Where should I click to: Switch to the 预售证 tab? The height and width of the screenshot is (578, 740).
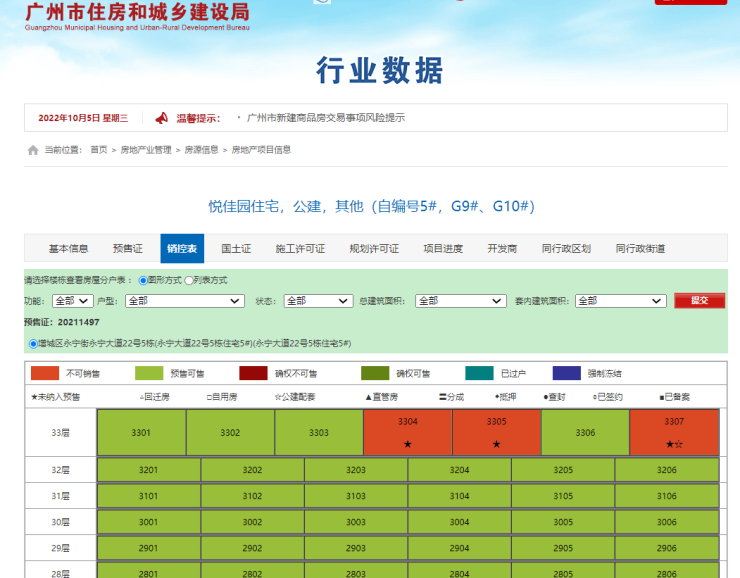point(128,249)
